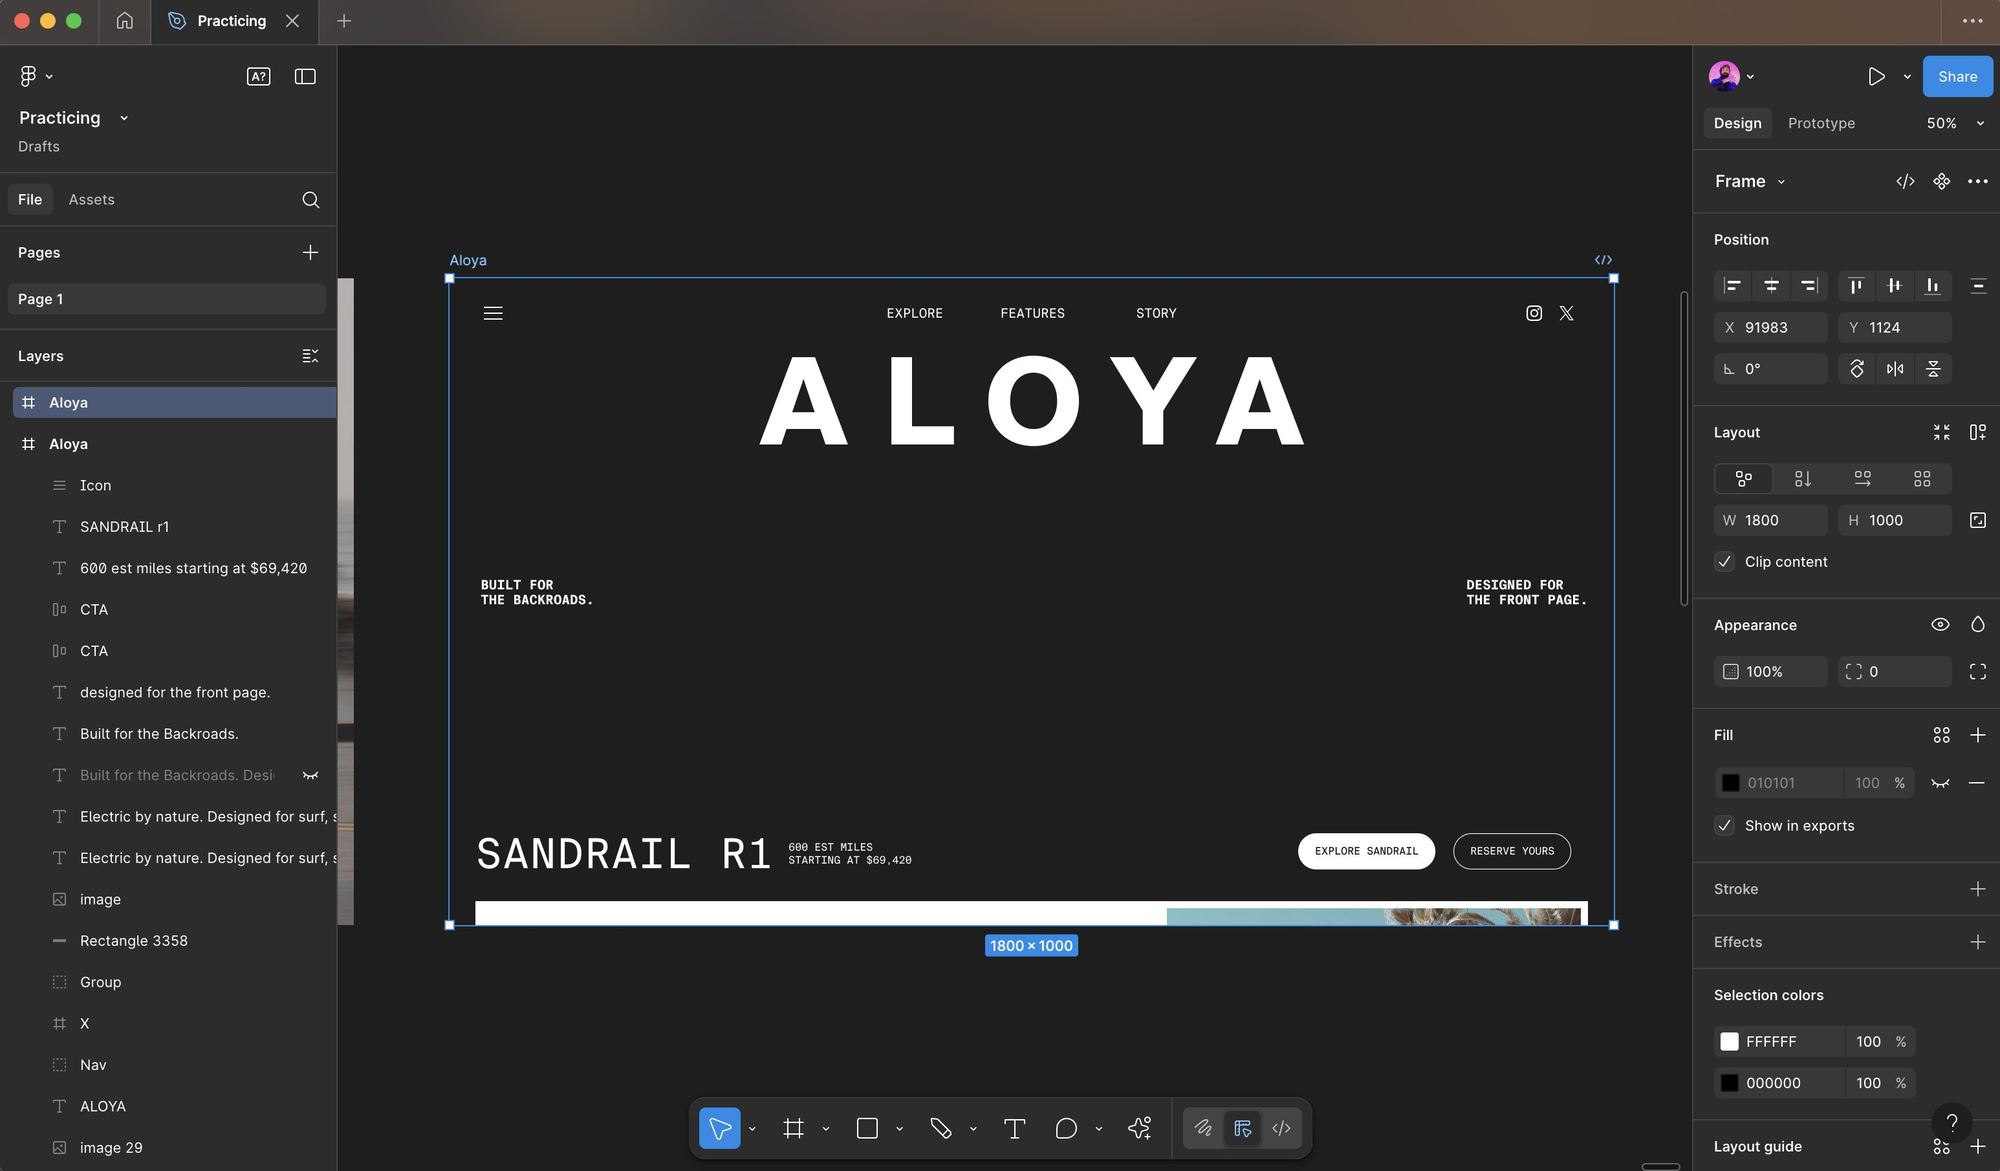Toggle fill visibility eye for 010101
The height and width of the screenshot is (1171, 2000).
tap(1940, 783)
